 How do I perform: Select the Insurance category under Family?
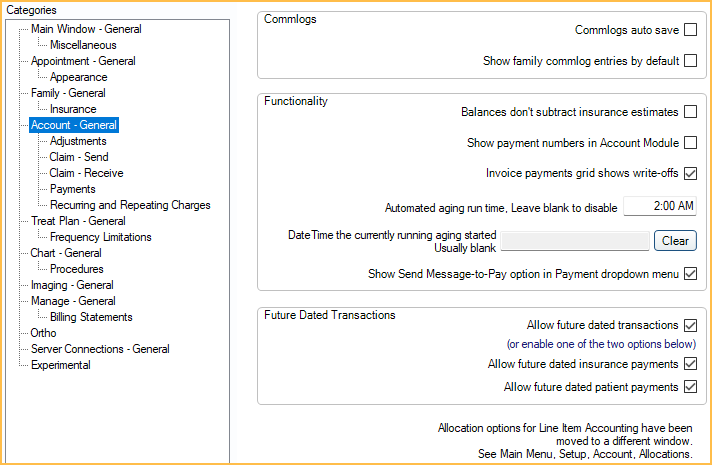point(73,109)
